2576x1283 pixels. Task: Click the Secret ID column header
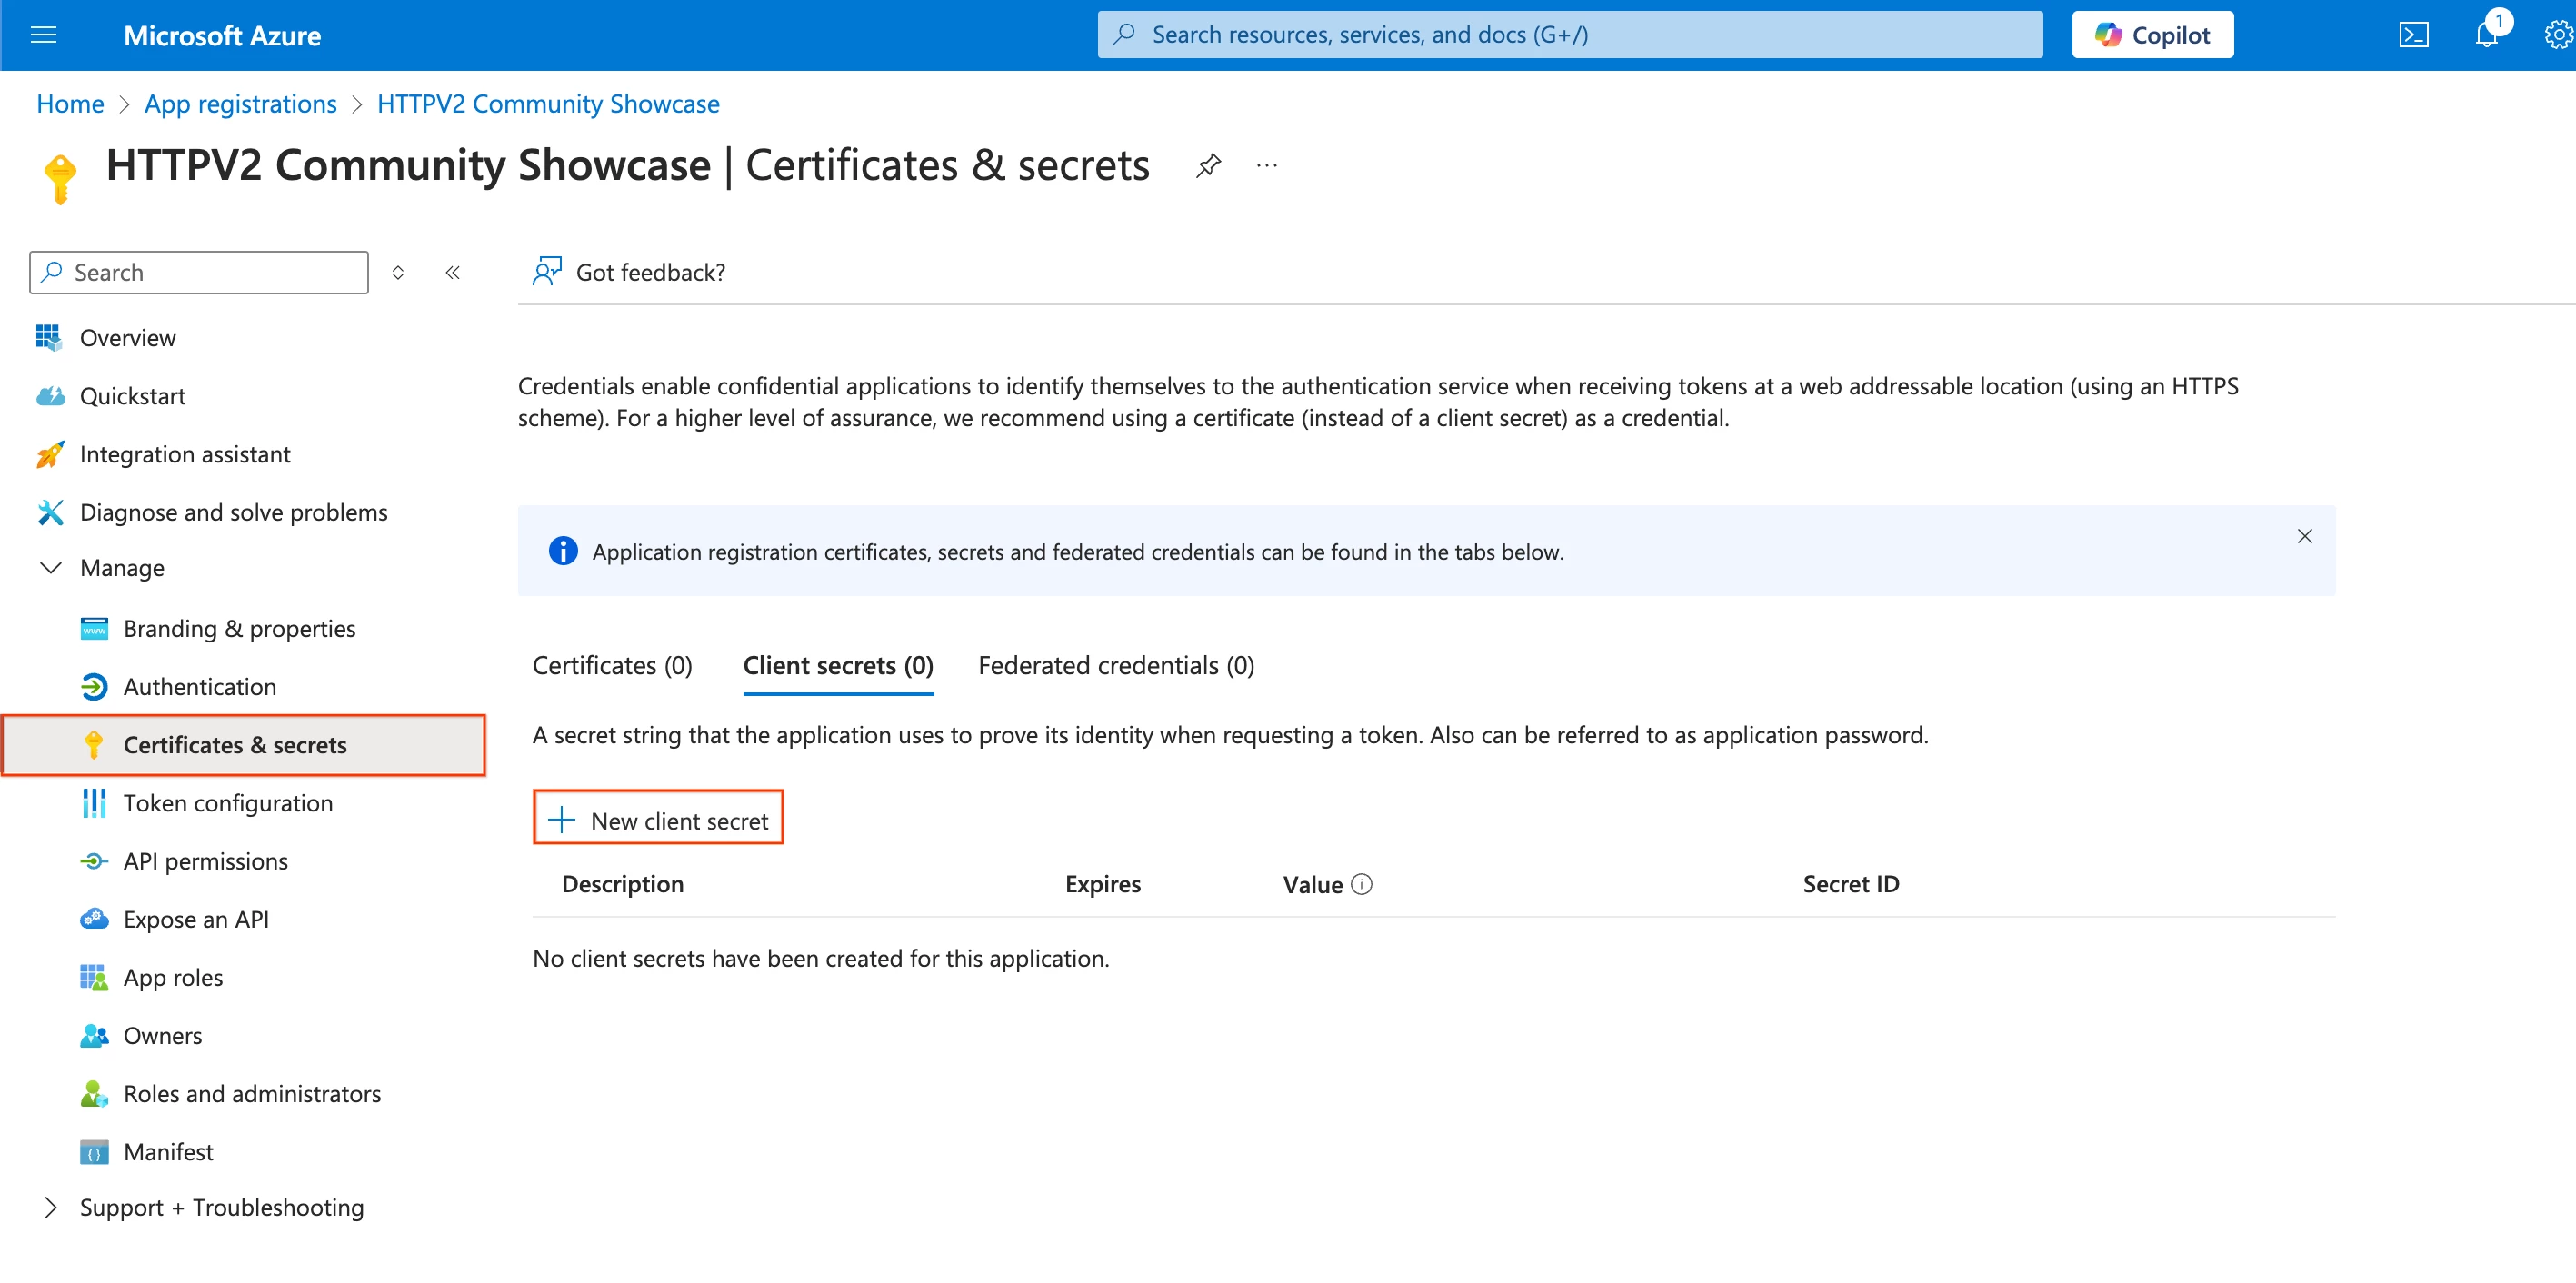pos(1851,884)
